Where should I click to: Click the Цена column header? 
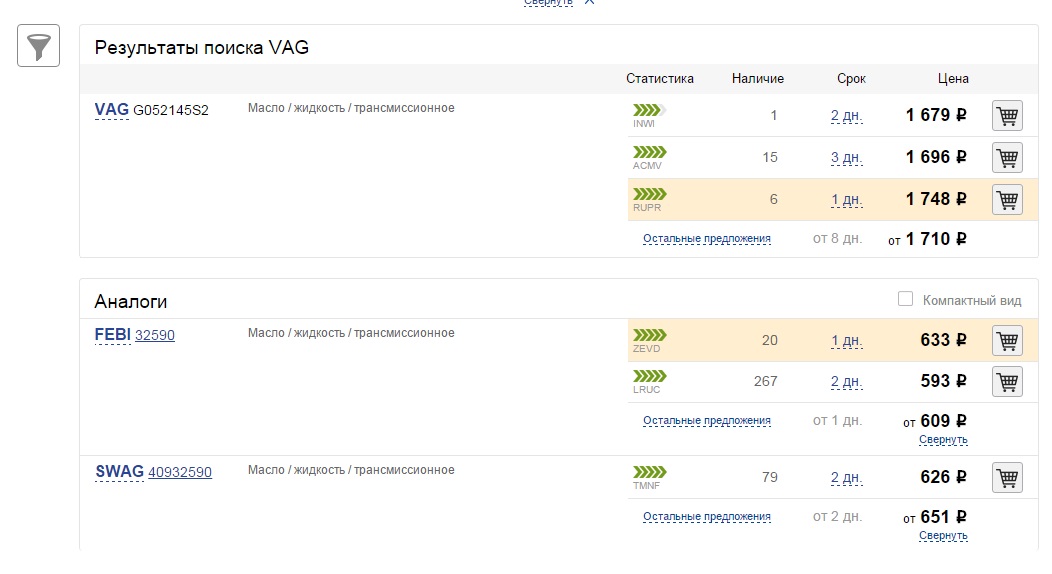click(953, 78)
